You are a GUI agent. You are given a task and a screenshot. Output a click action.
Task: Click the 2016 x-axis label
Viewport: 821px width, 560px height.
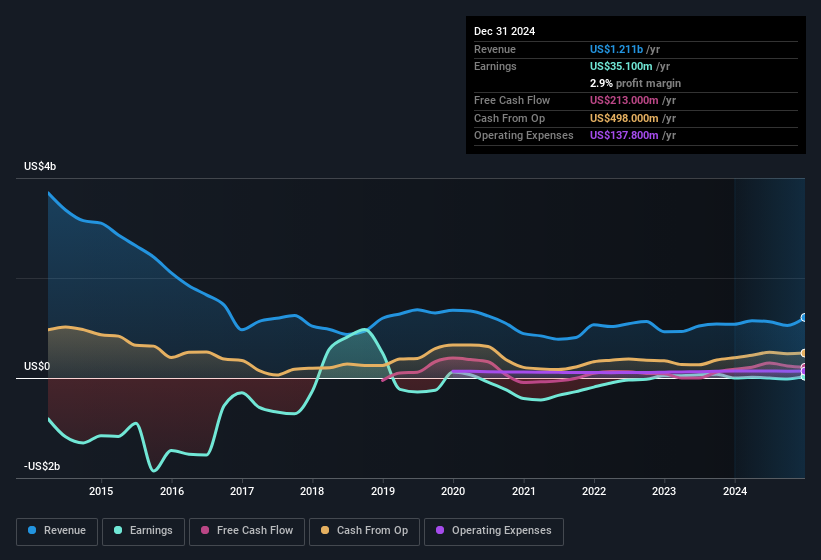point(172,491)
